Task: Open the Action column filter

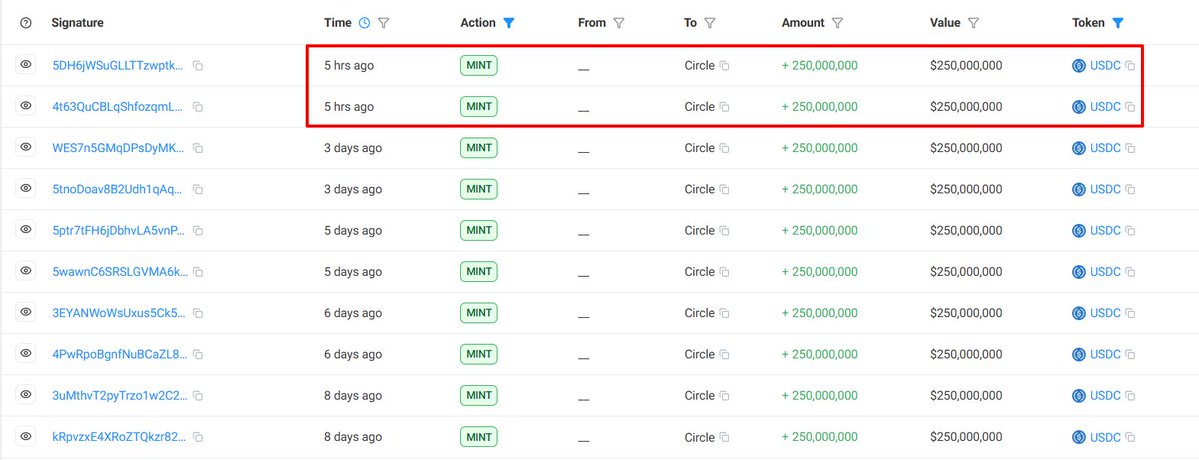Action: pos(509,23)
